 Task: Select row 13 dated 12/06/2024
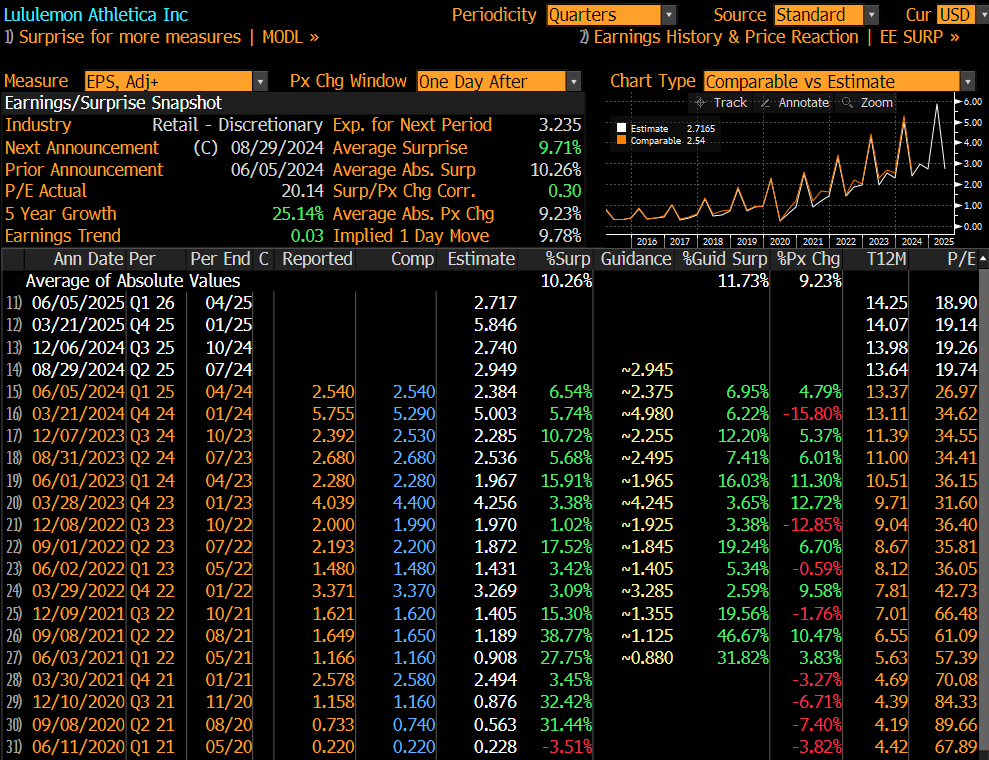491,348
